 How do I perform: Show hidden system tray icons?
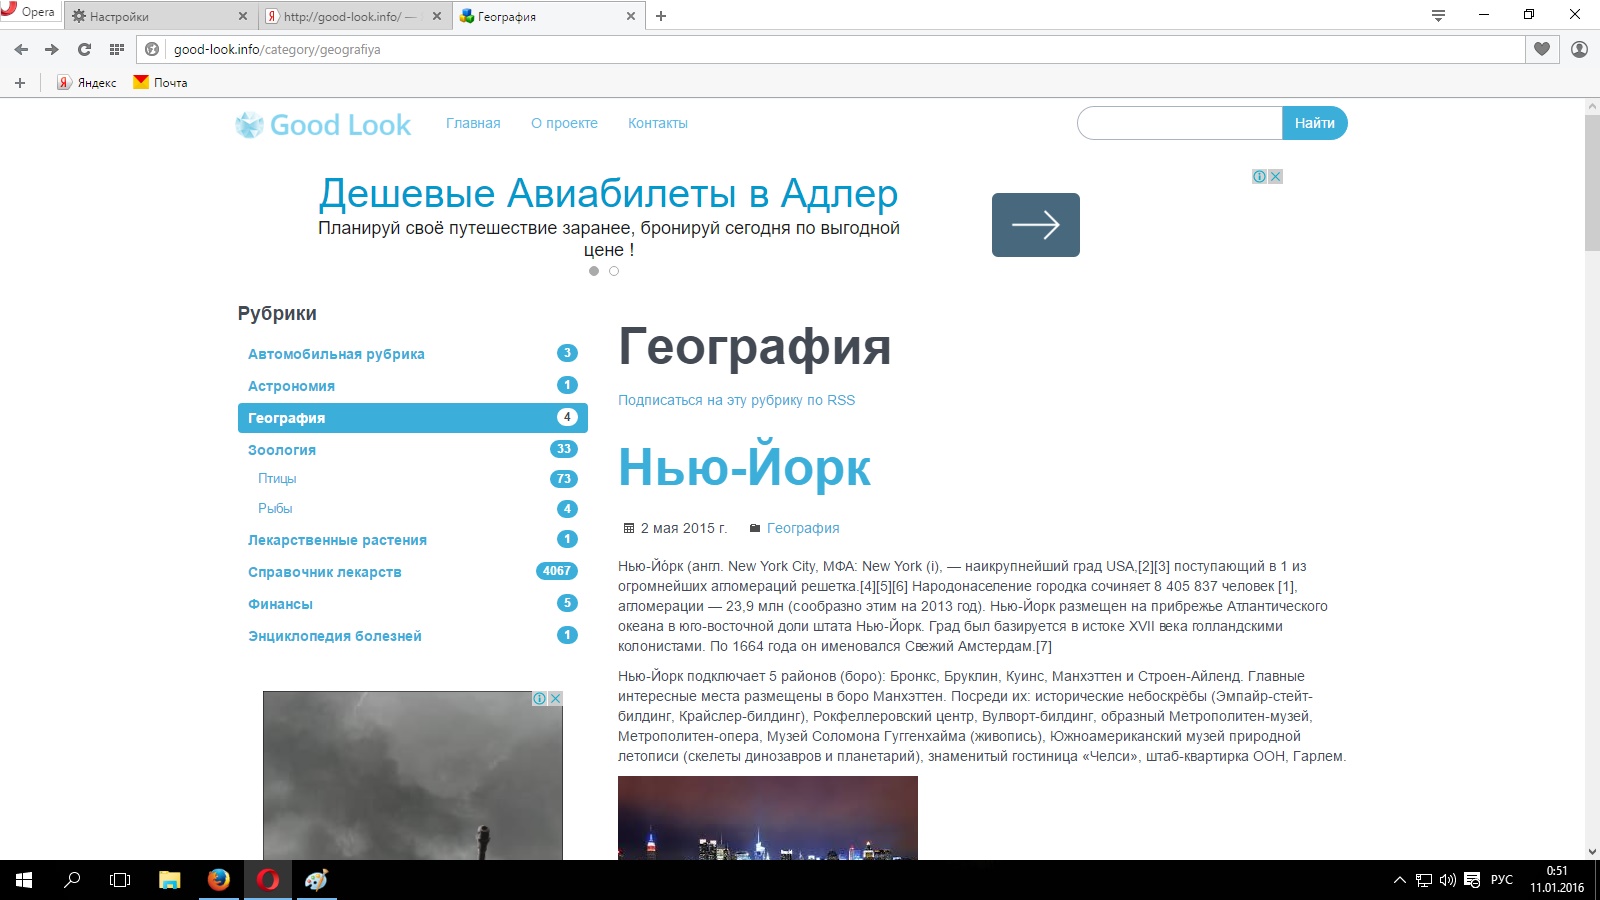pyautogui.click(x=1399, y=880)
